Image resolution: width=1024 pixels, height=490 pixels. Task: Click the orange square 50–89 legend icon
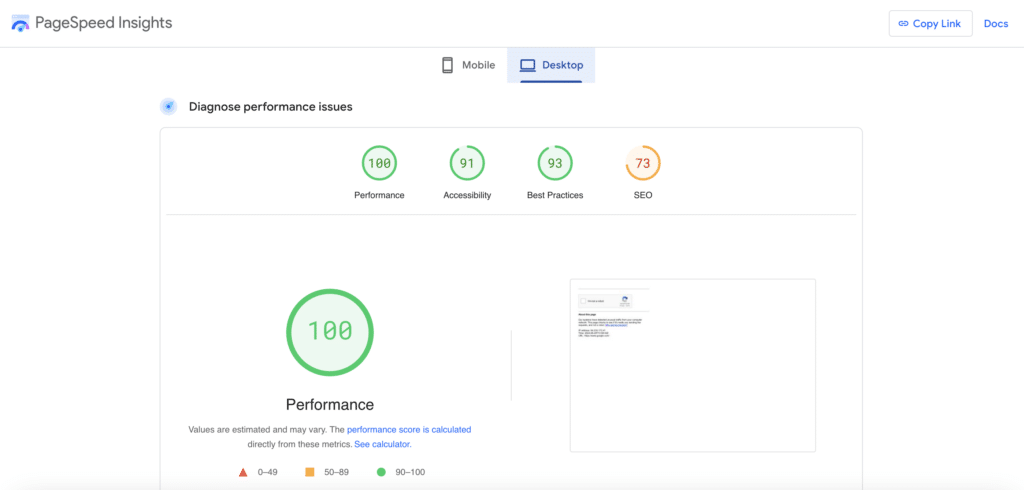[x=310, y=472]
